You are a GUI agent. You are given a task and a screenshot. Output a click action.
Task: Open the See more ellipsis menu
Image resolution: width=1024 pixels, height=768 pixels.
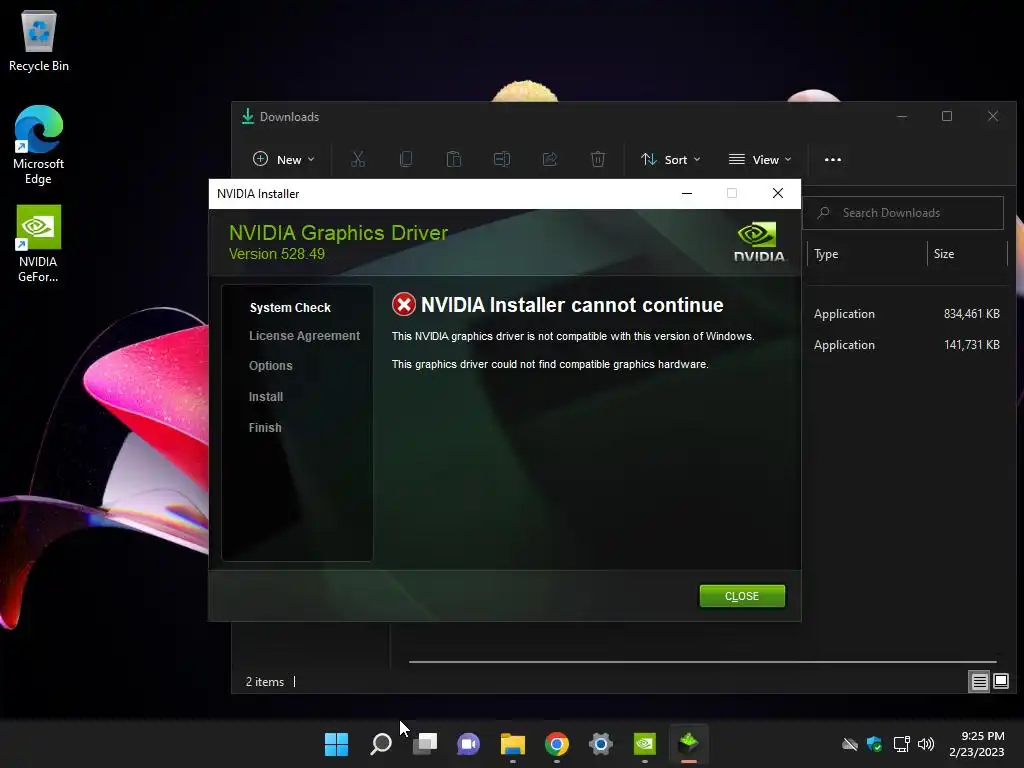pos(833,159)
